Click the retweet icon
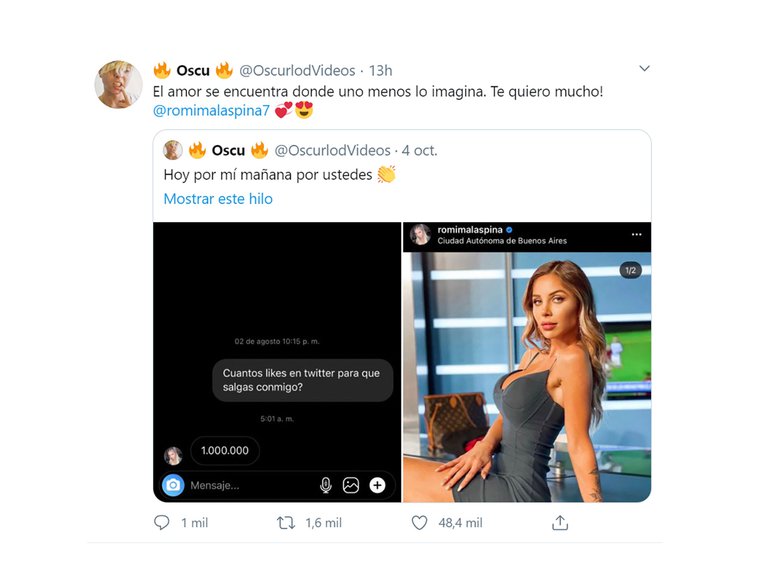The image size is (768, 576). [285, 522]
